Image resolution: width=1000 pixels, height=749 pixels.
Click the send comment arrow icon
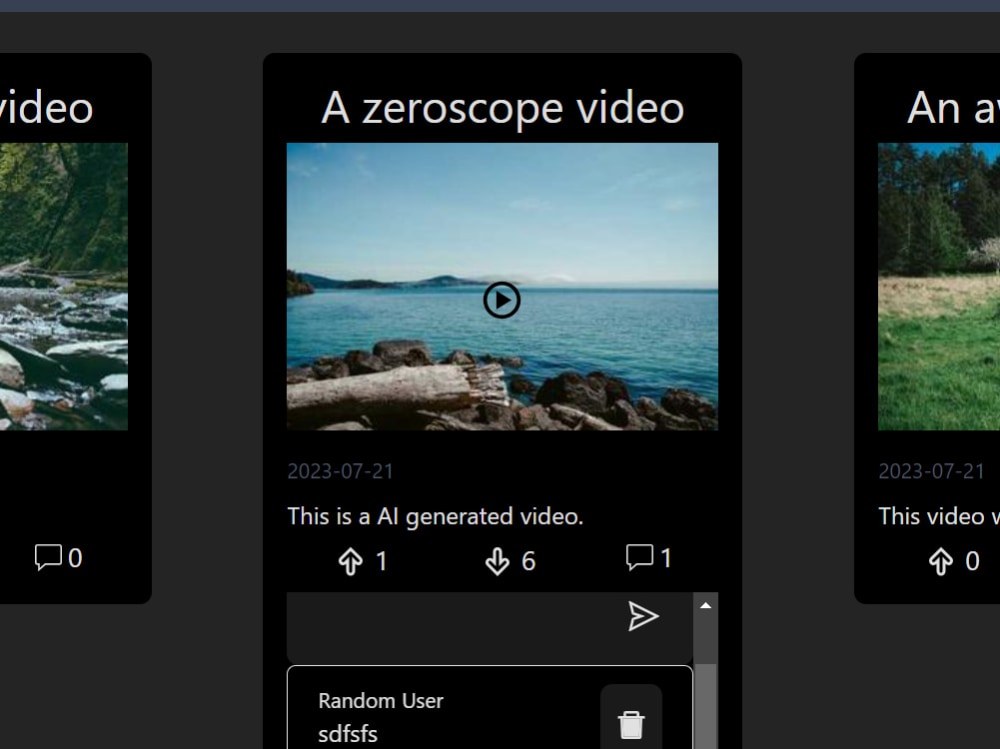tap(645, 616)
